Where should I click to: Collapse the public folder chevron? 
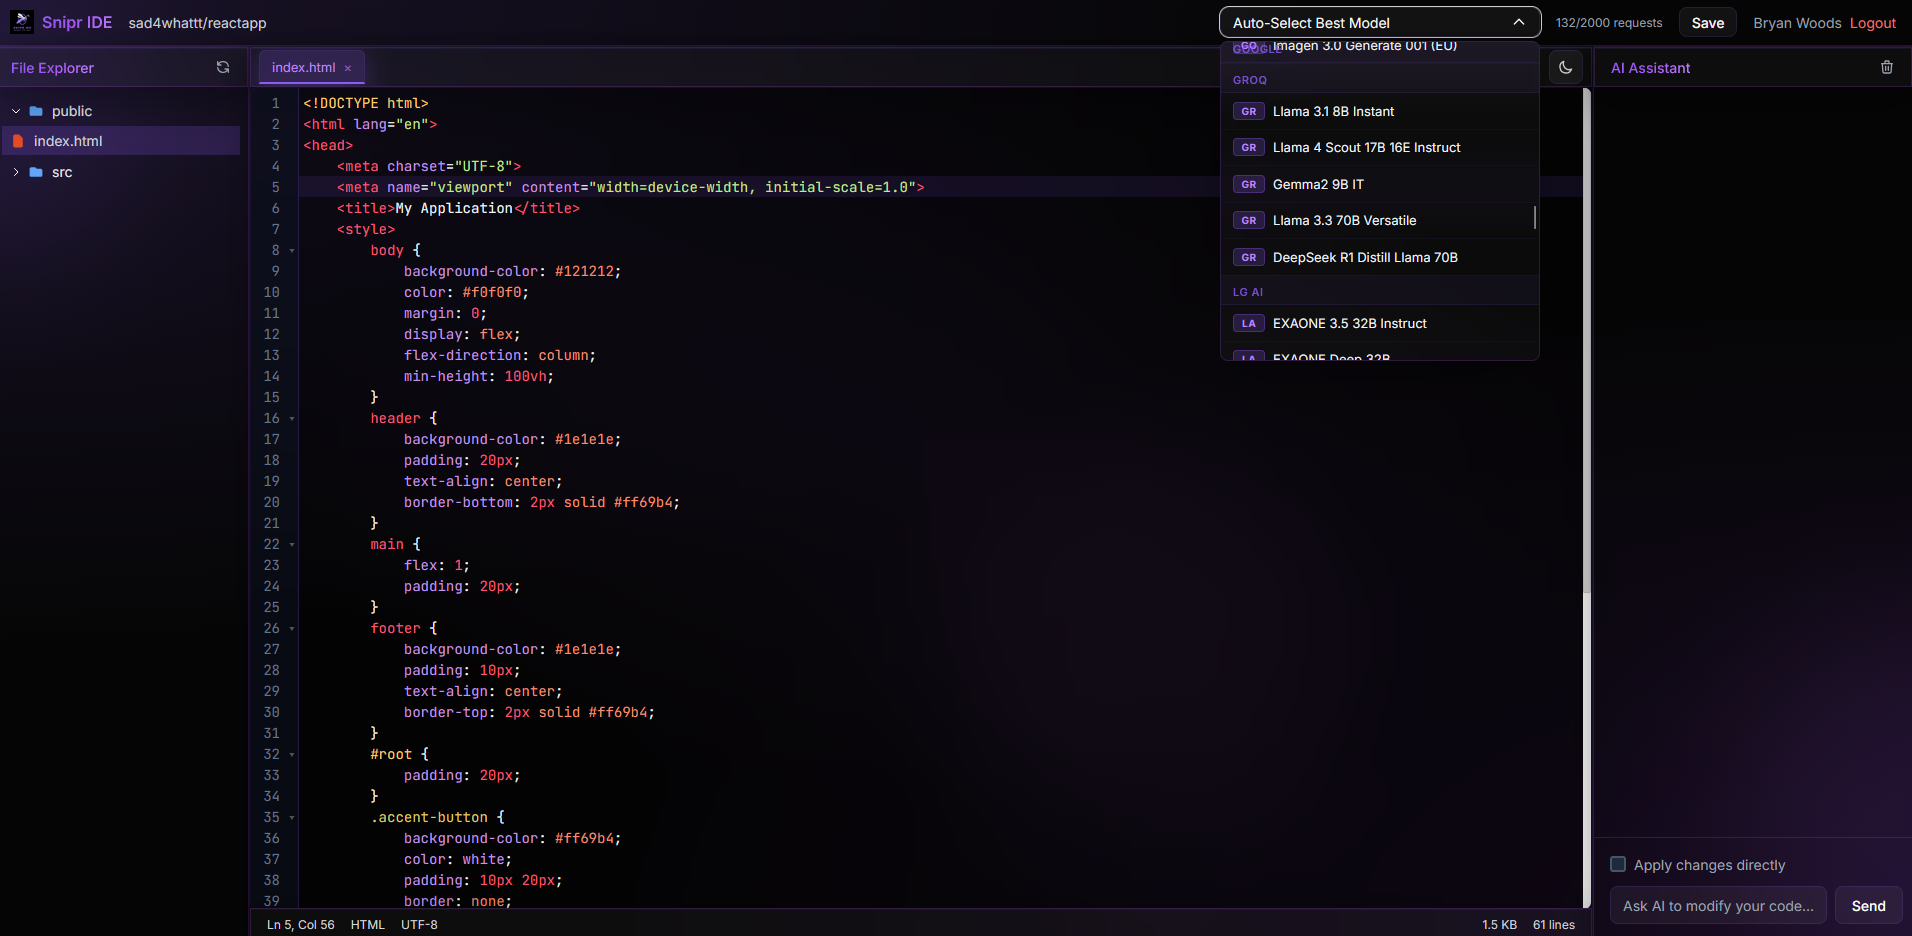coord(16,111)
